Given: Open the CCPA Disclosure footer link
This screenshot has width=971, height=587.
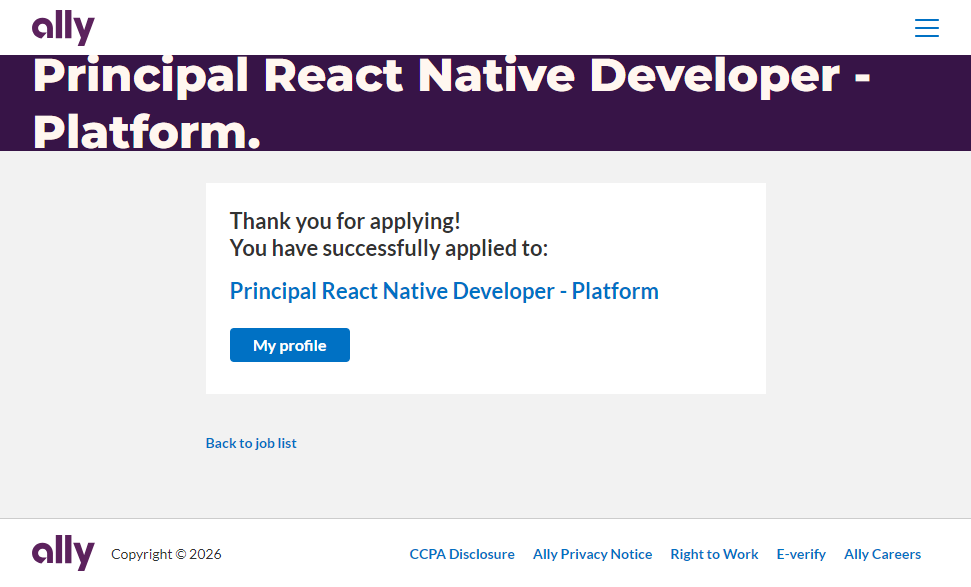Looking at the screenshot, I should (x=462, y=554).
